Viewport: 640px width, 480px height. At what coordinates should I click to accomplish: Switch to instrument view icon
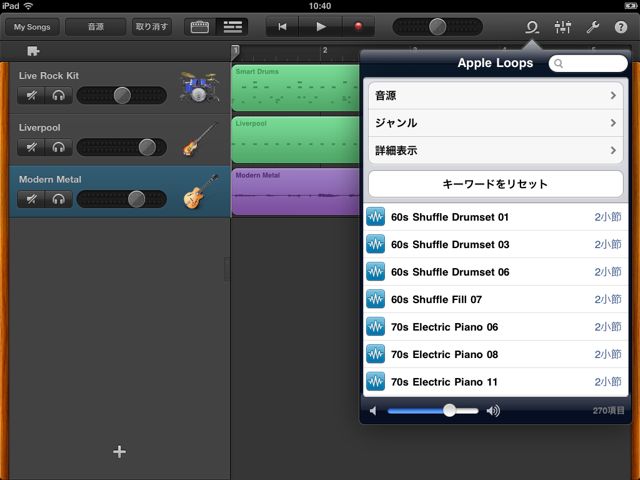200,27
